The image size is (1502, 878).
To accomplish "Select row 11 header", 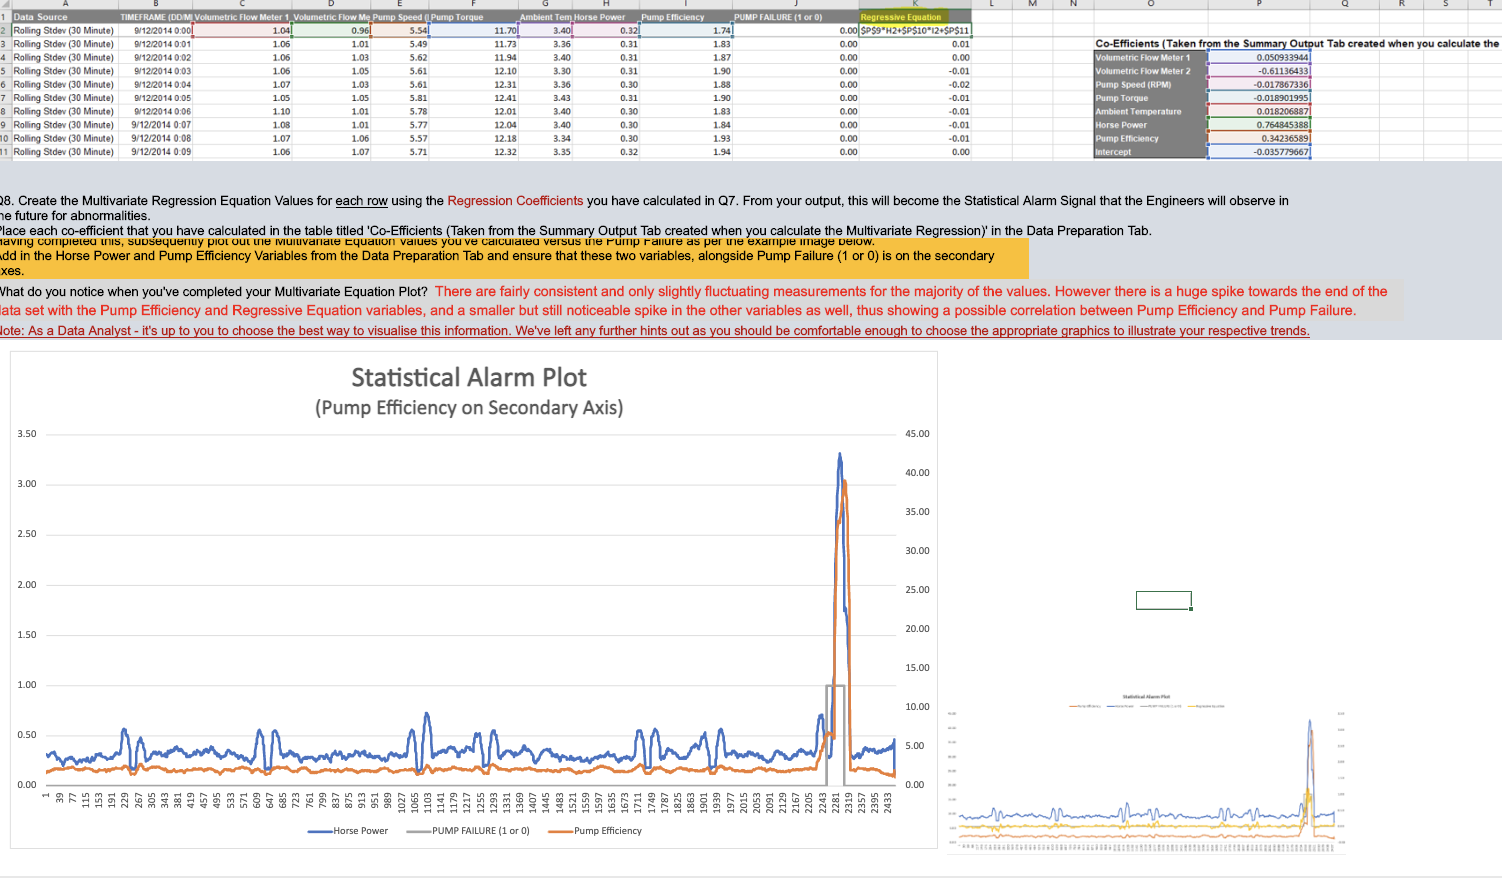I will [x=5, y=152].
